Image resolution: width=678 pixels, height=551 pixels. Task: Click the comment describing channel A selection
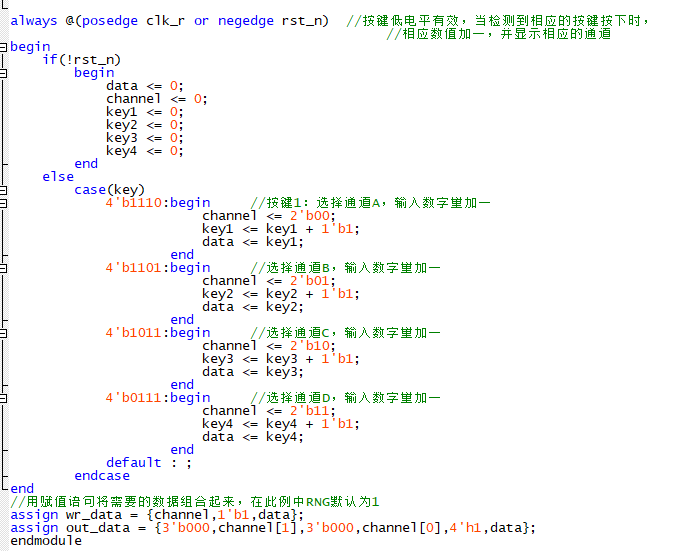pos(371,203)
